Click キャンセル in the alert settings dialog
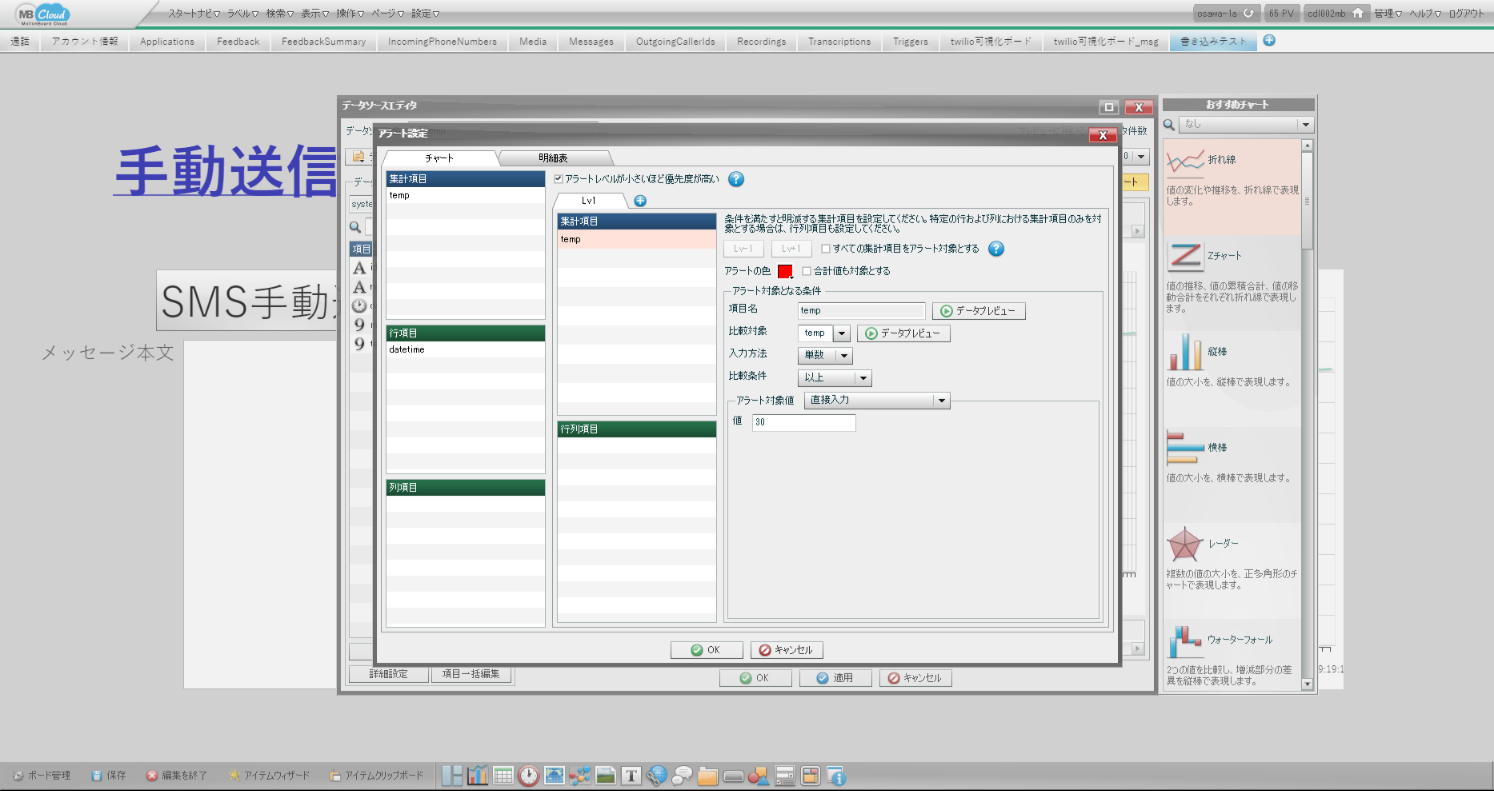Image resolution: width=1494 pixels, height=791 pixels. 787,650
